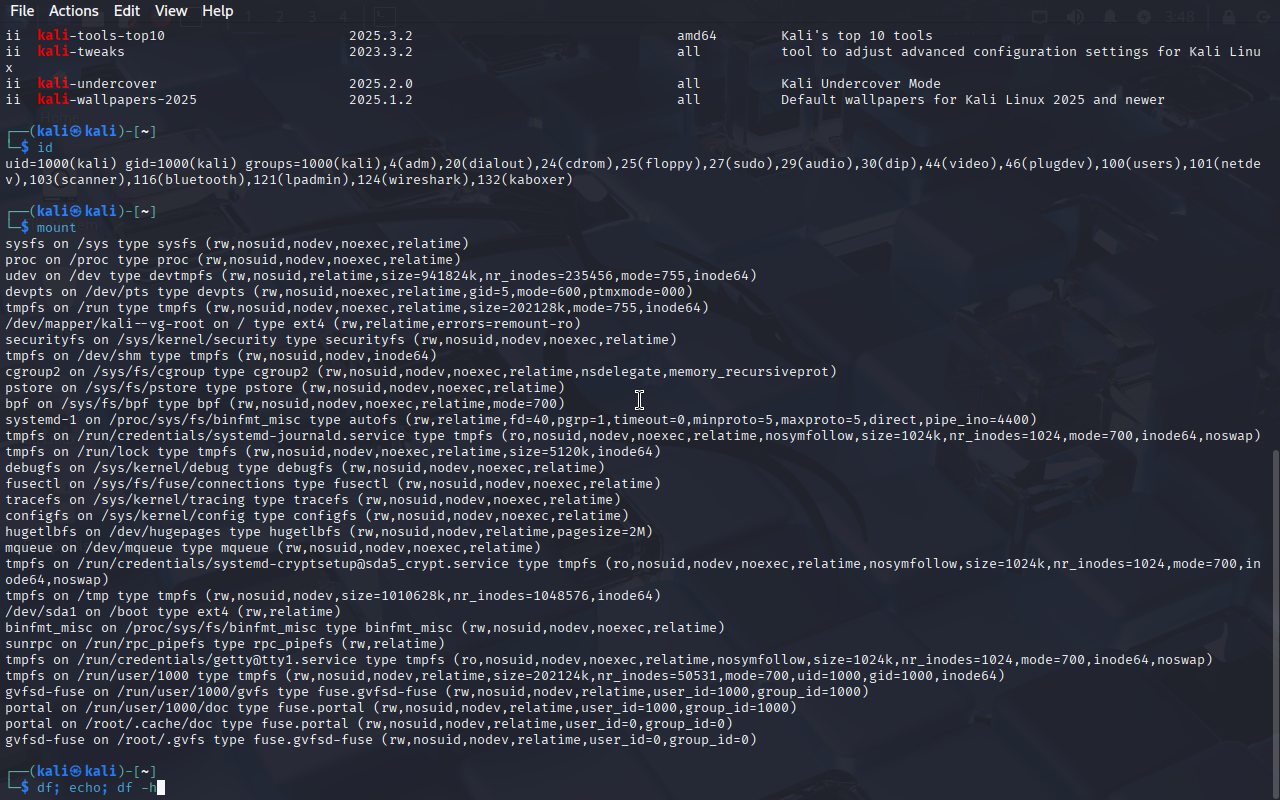Click the 'gvfsd-fuse on /root/.gvfs' line

pos(381,740)
